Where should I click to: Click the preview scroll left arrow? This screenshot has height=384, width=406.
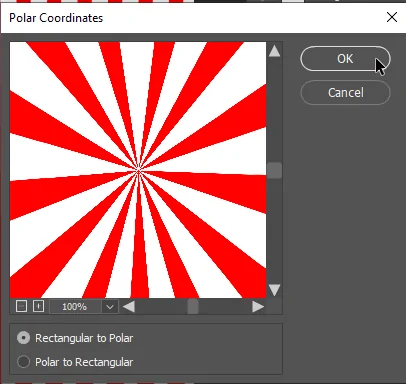129,307
